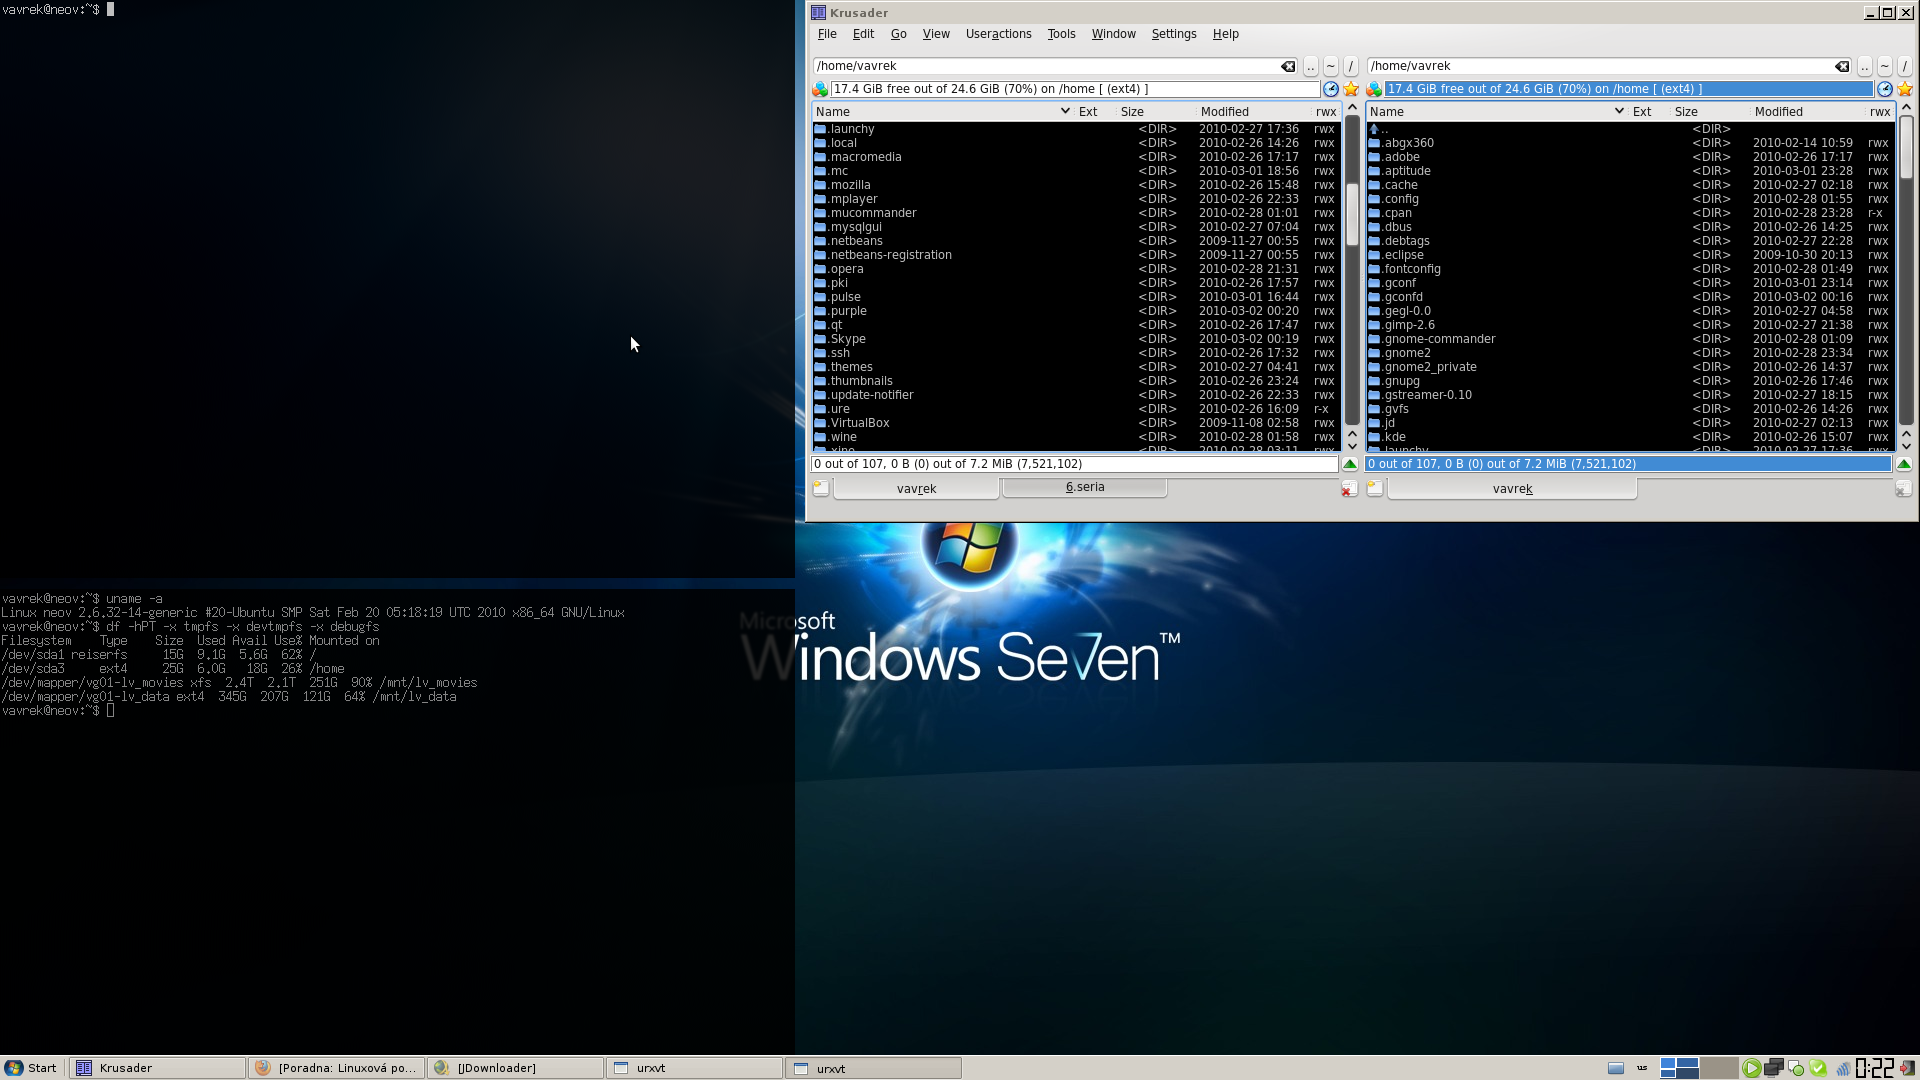This screenshot has height=1080, width=1920.
Task: Jump to root directory in left panel
Action: (1351, 66)
